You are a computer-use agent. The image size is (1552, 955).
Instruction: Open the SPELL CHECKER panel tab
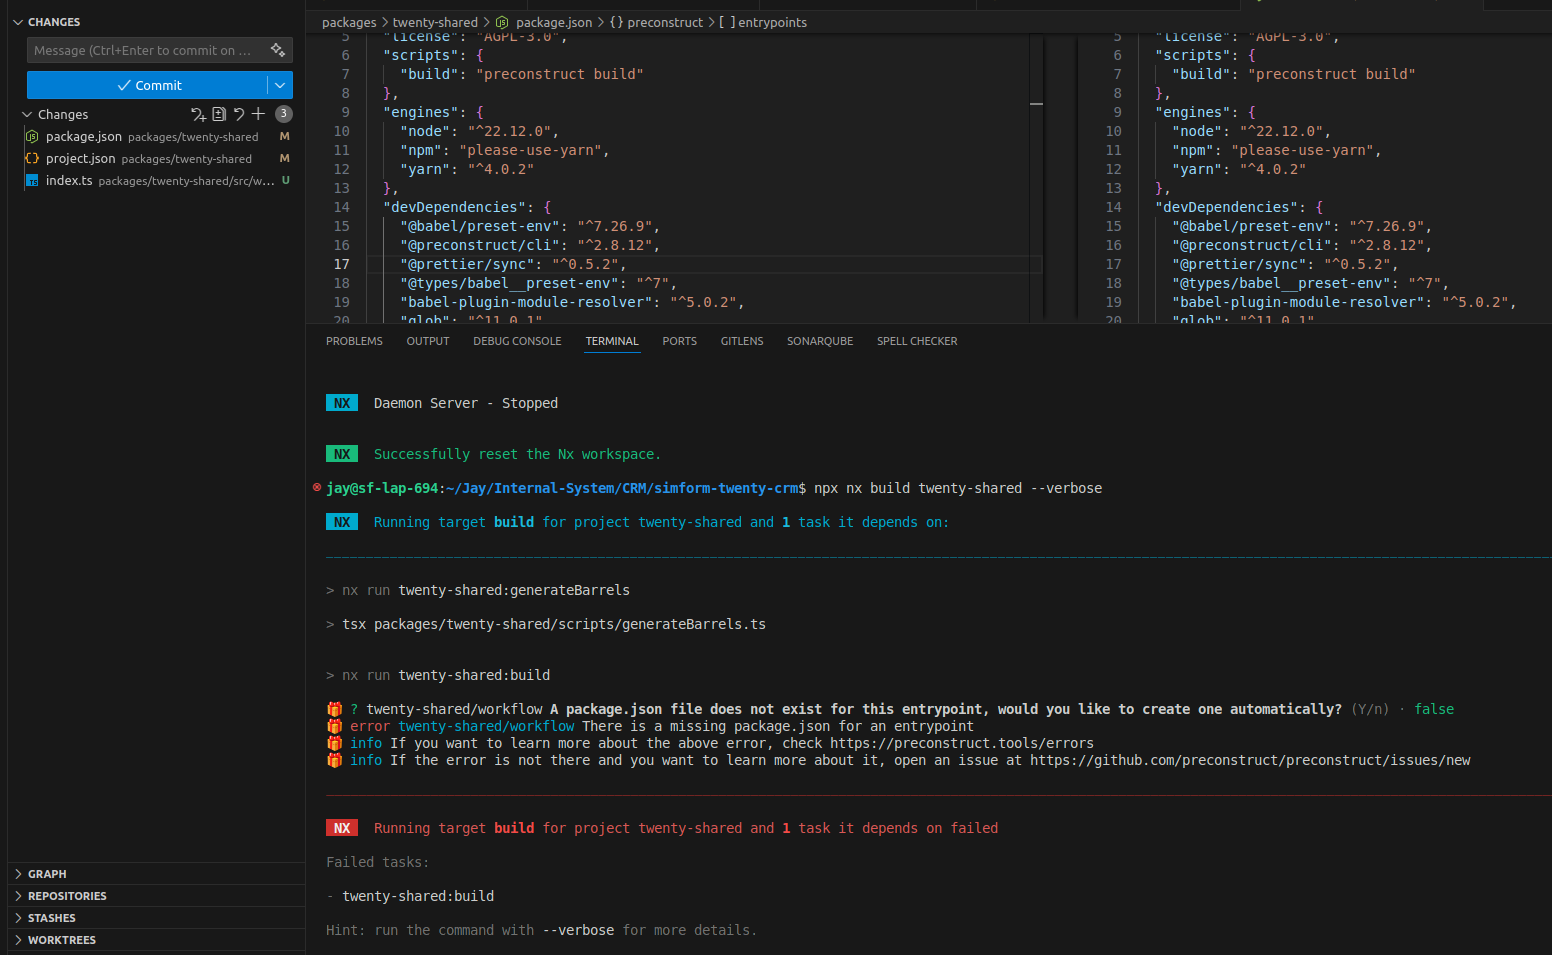(x=917, y=341)
